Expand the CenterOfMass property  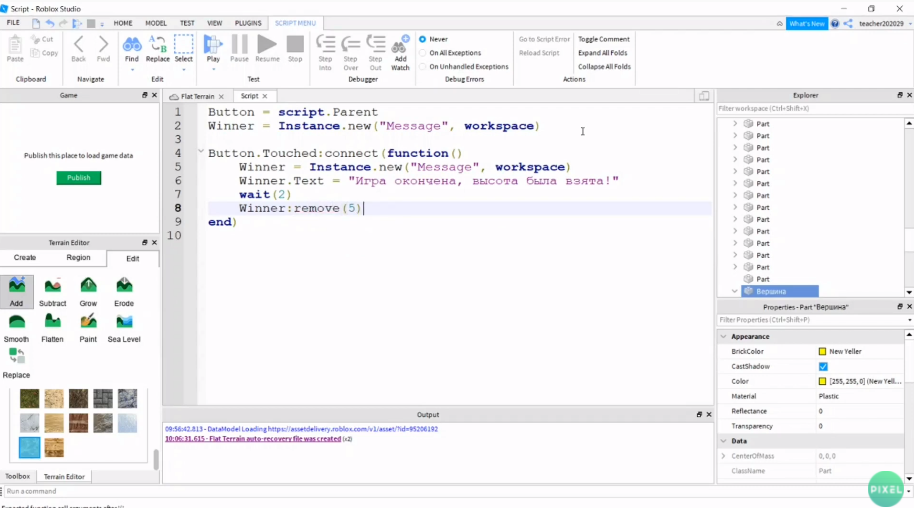(x=723, y=456)
